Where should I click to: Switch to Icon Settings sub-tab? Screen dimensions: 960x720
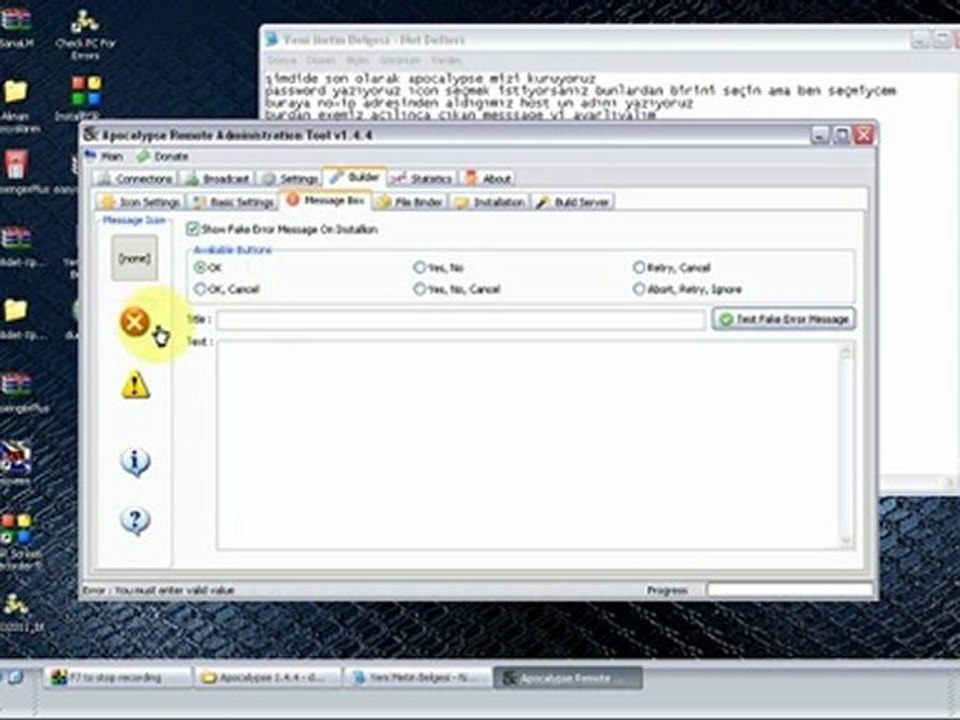pyautogui.click(x=140, y=202)
